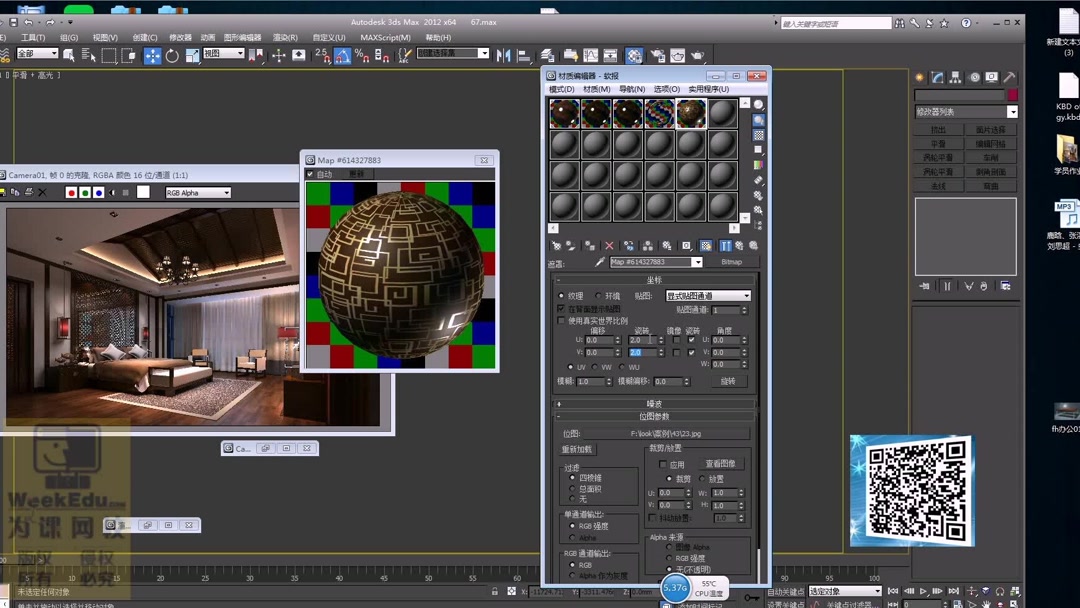Select the 环境 radio button
Viewport: 1080px width, 608px height.
(599, 296)
